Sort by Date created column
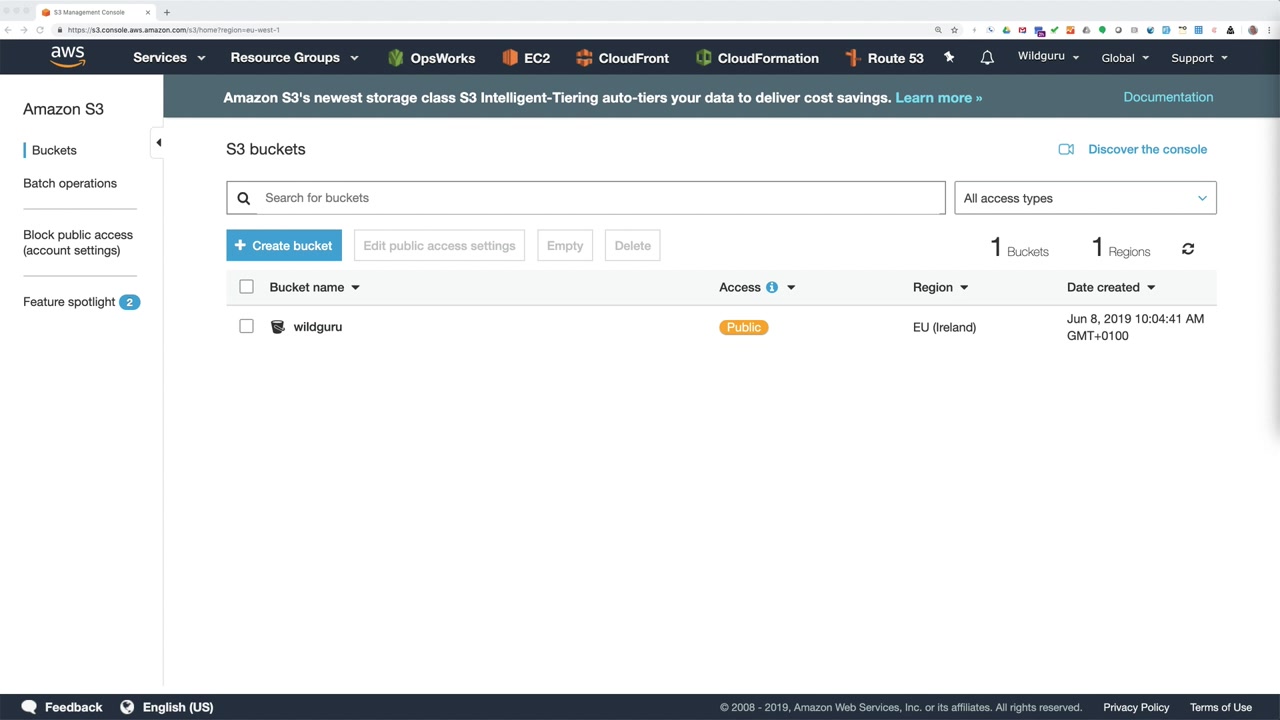Image resolution: width=1280 pixels, height=720 pixels. click(x=1111, y=287)
